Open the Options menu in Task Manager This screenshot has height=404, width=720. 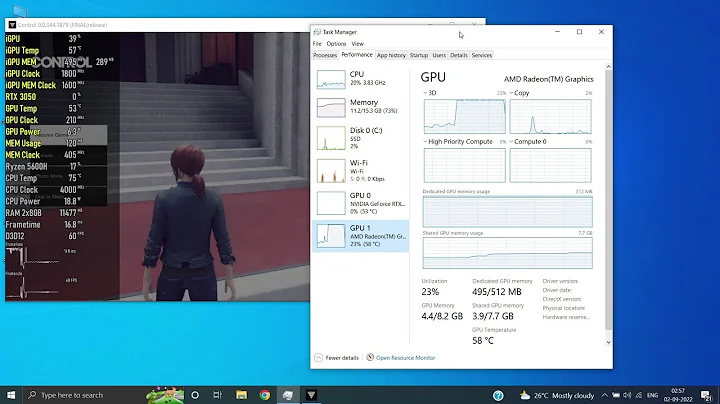coord(336,44)
